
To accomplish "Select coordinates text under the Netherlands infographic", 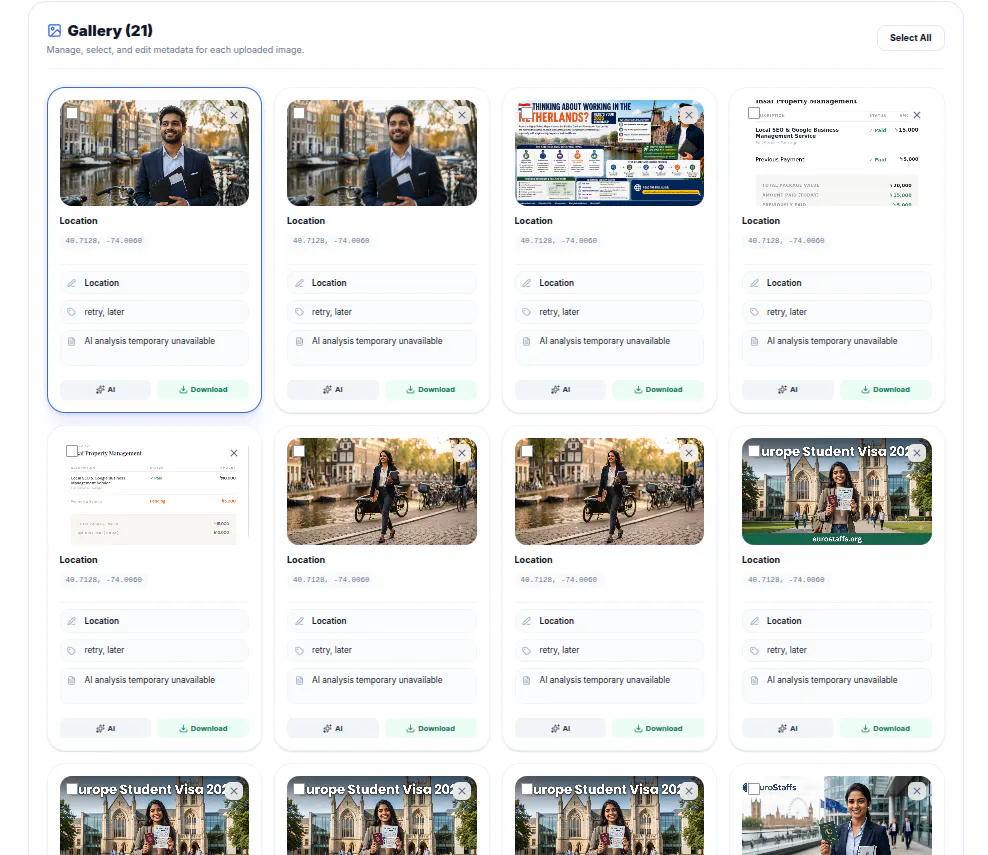I will (x=559, y=241).
